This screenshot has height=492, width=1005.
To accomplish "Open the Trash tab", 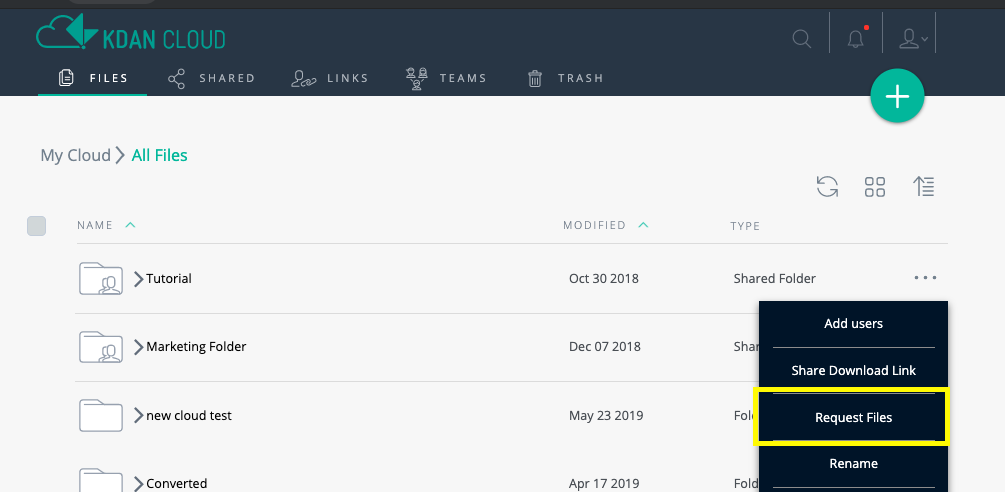I will click(565, 78).
